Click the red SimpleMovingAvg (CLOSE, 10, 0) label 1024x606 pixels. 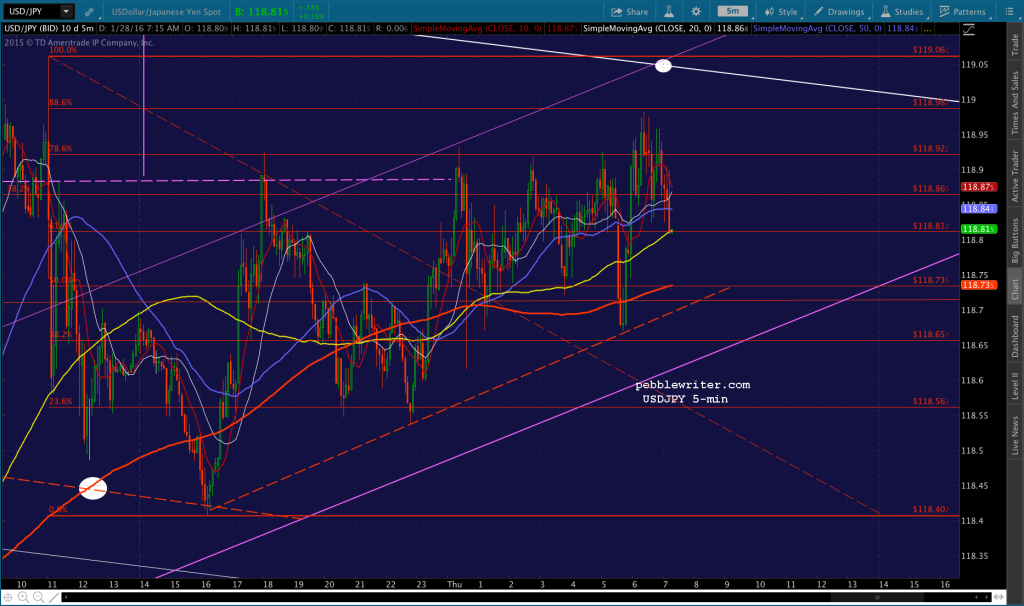477,29
